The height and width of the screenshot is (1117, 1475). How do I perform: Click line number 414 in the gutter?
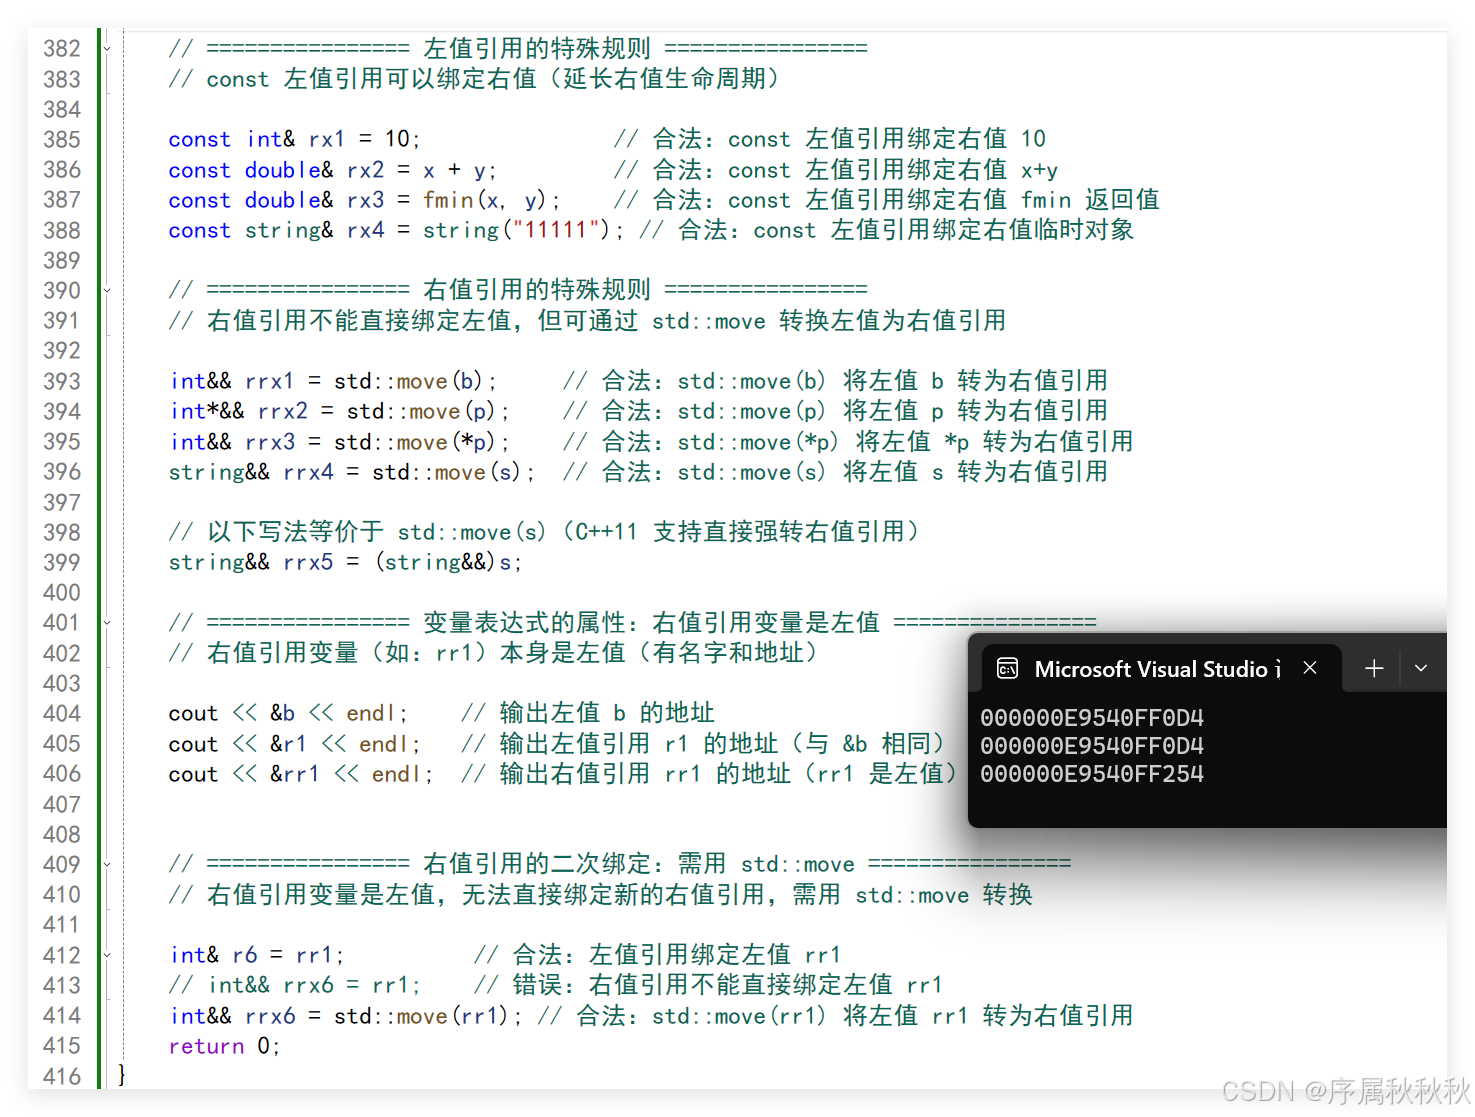[x=61, y=1016]
